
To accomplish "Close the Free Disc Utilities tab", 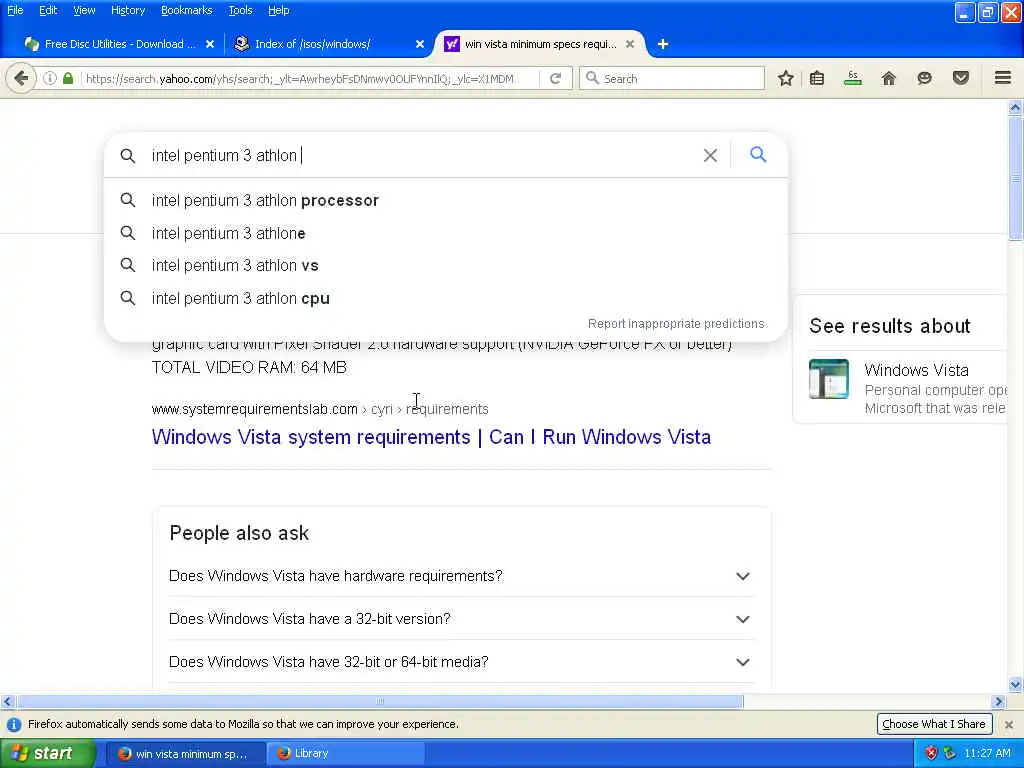I will pos(210,44).
